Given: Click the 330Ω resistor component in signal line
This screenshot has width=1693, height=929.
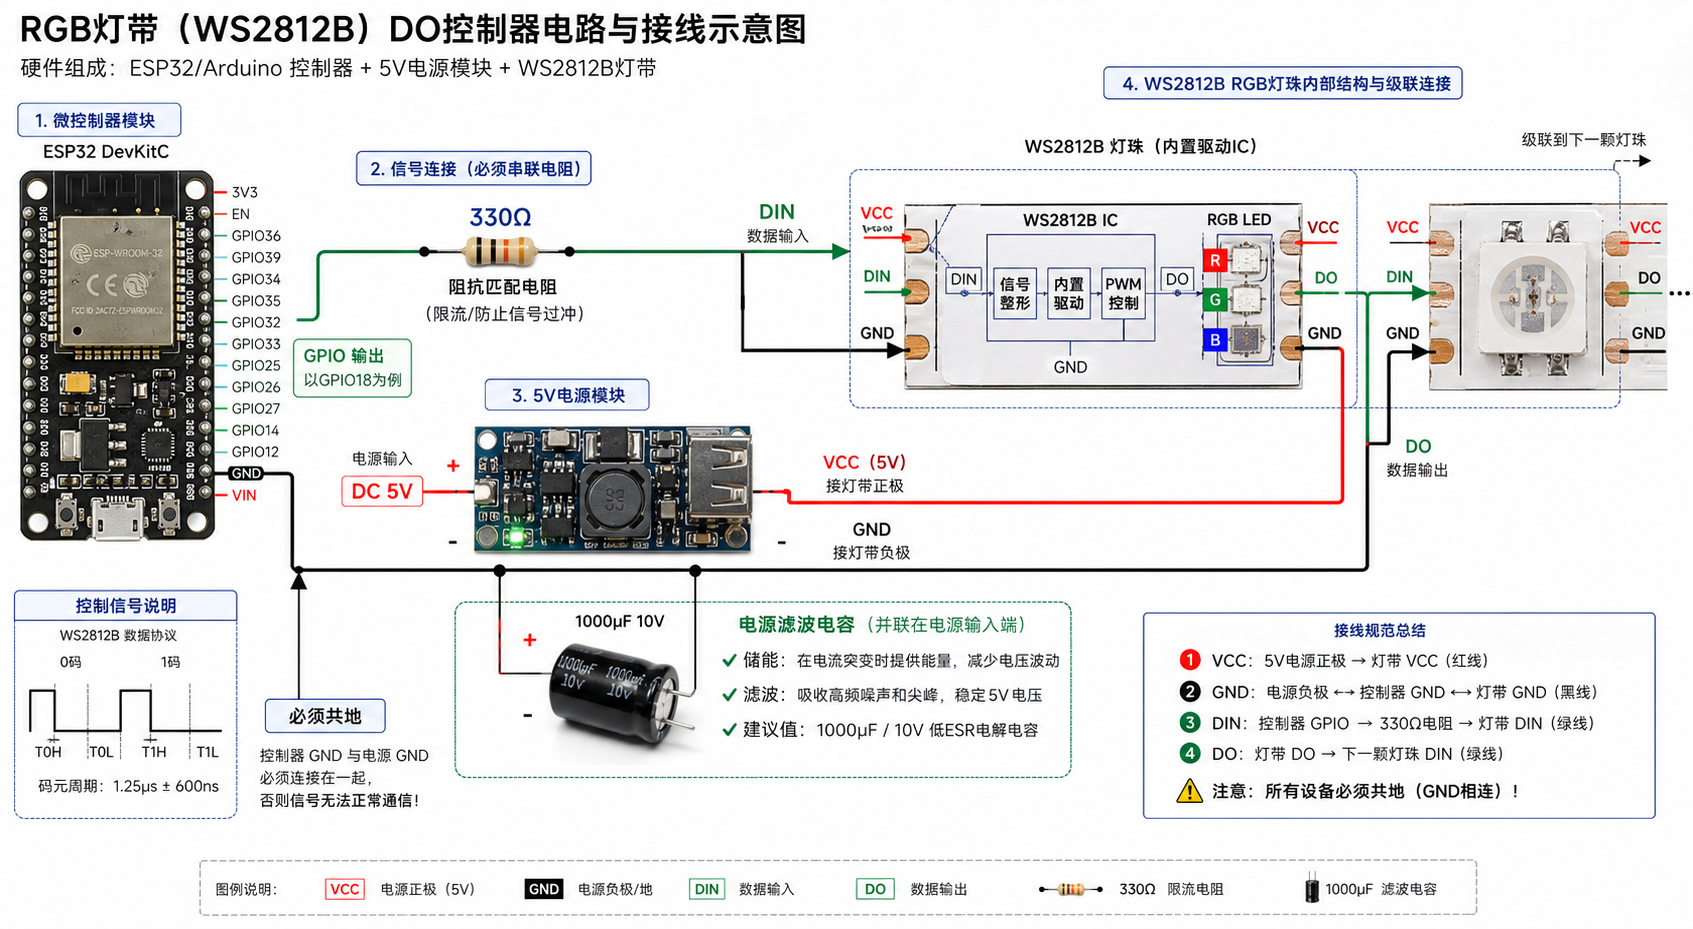Looking at the screenshot, I should (x=500, y=251).
